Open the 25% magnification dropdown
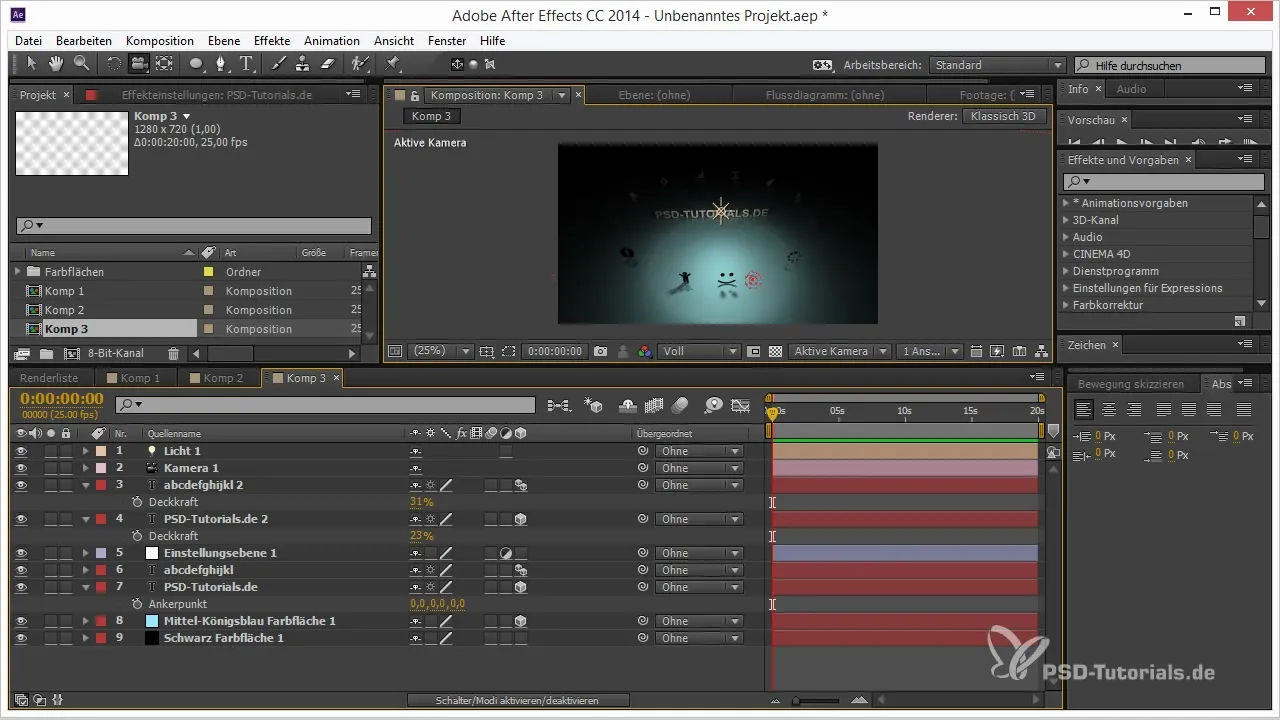The image size is (1280, 720). [x=441, y=352]
